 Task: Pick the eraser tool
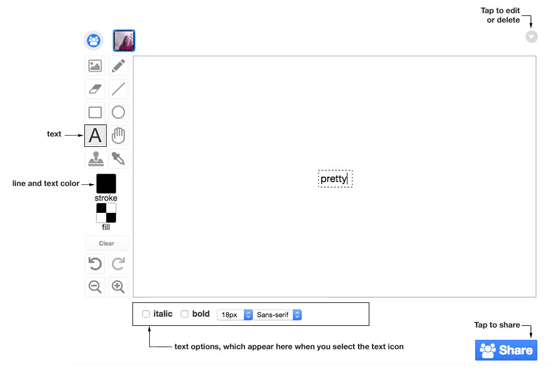click(95, 89)
